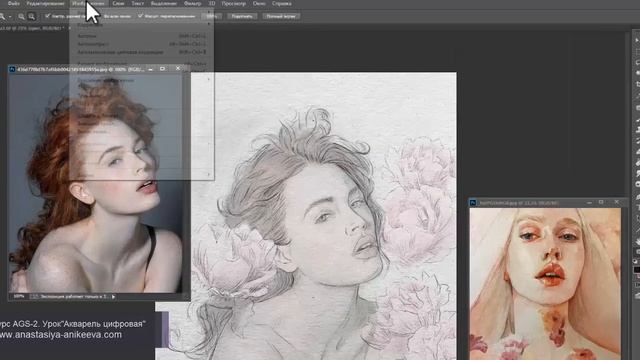Screen dimensions: 640x360
Task: Maximize the watercolor painting document window
Action: pyautogui.click(x=601, y=202)
